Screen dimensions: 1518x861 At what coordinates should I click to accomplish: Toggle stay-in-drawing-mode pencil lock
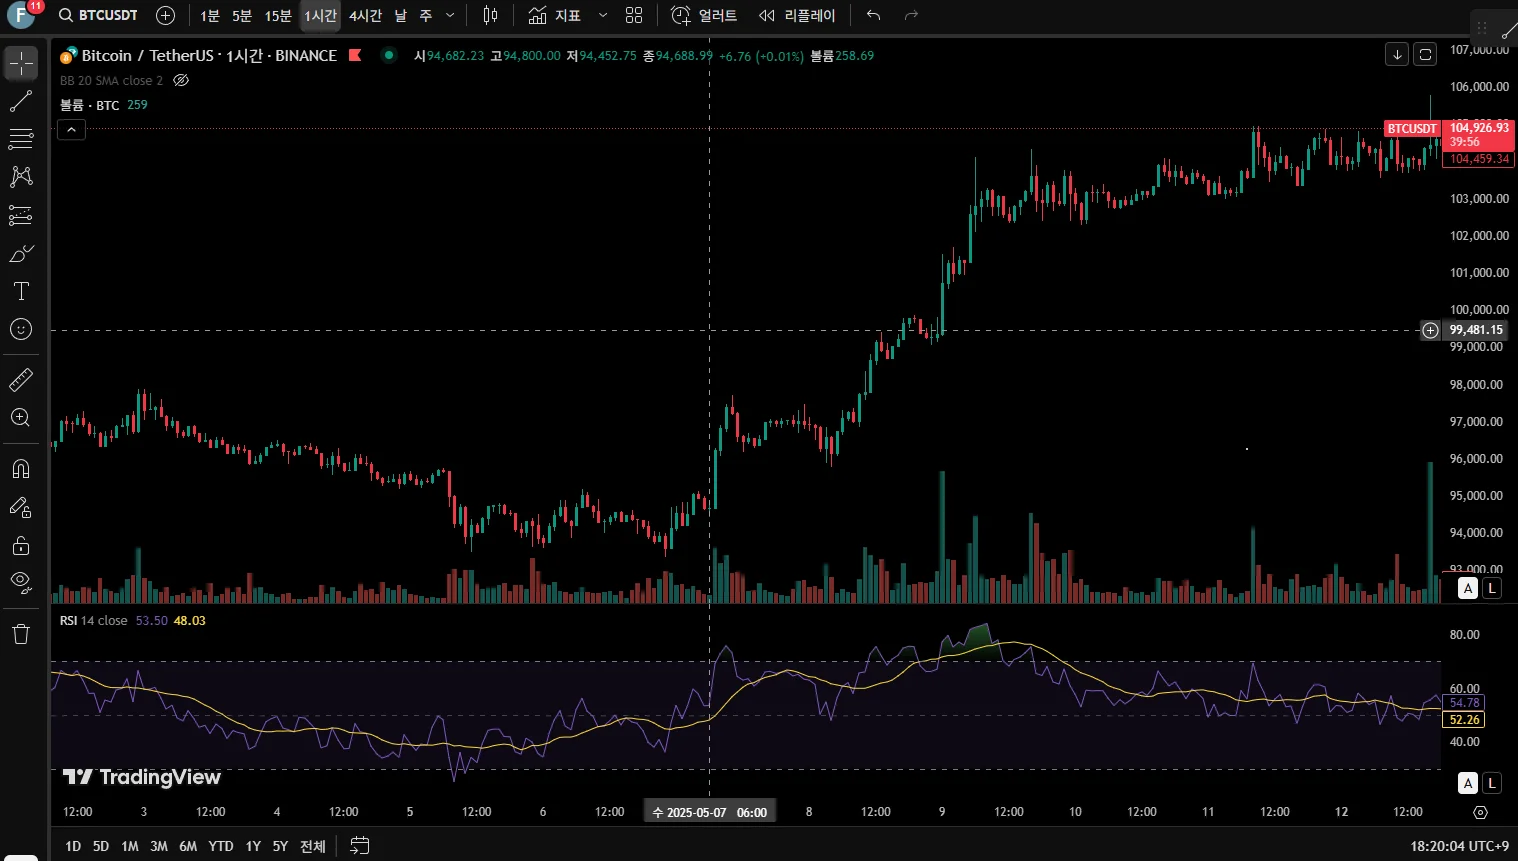coord(21,507)
